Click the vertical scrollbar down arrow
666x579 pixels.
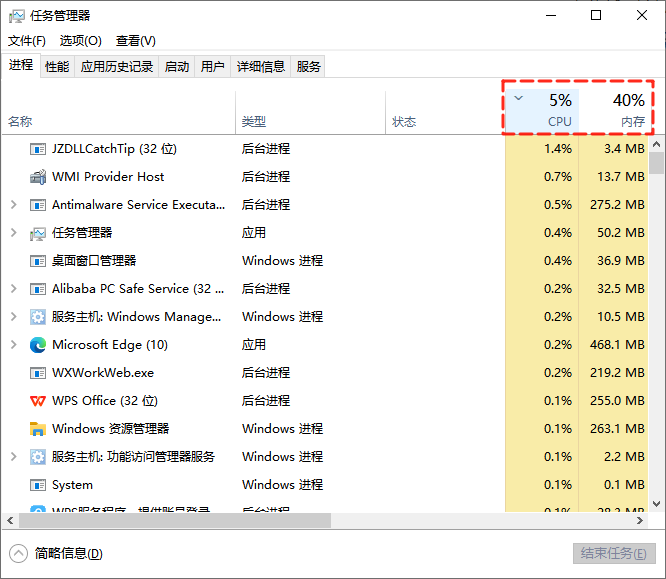click(x=657, y=503)
